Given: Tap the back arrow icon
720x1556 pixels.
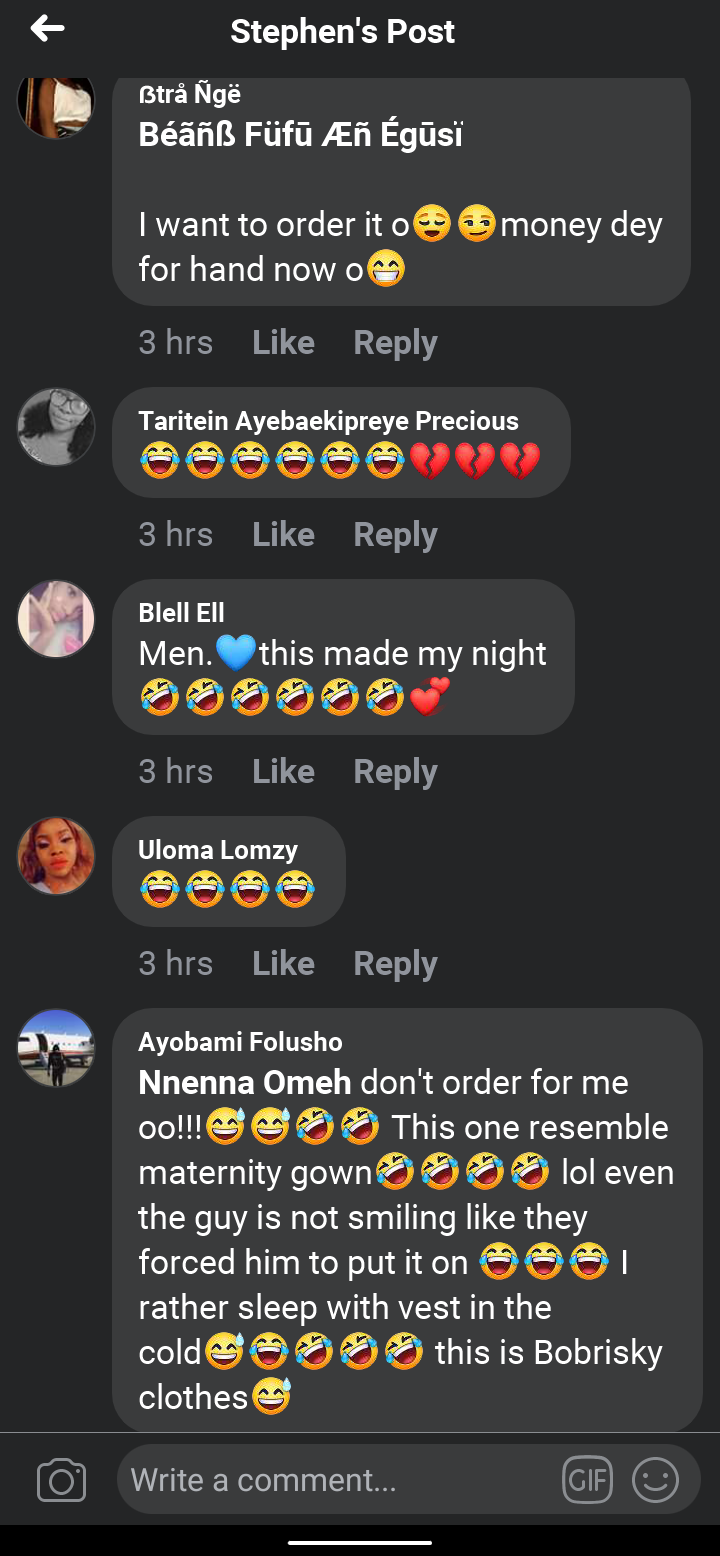Looking at the screenshot, I should coord(47,30).
